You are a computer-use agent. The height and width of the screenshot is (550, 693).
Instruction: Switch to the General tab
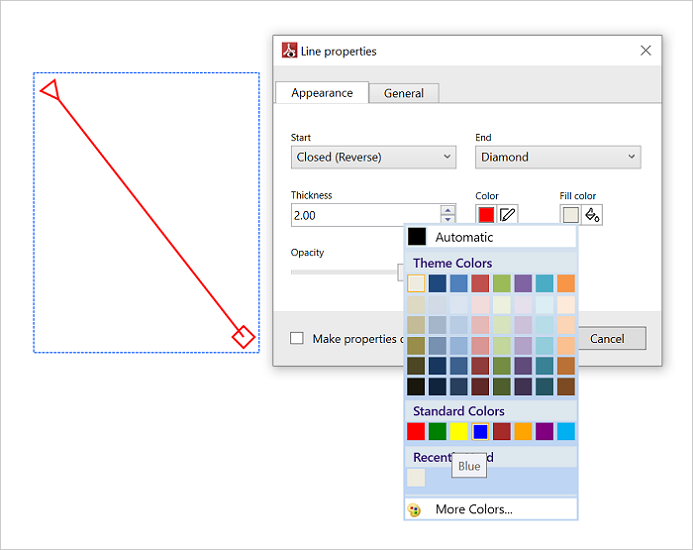404,93
